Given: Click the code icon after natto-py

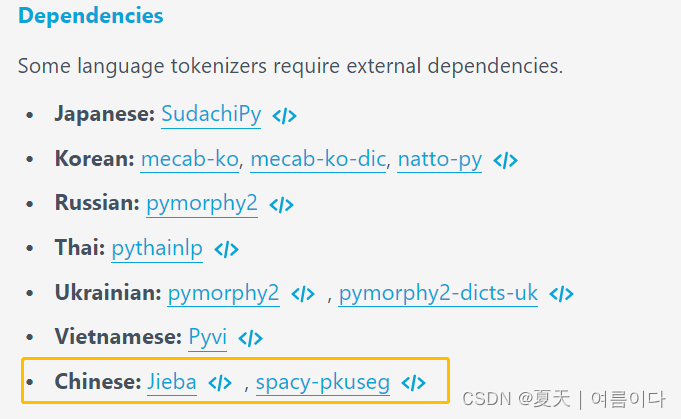Looking at the screenshot, I should 506,160.
